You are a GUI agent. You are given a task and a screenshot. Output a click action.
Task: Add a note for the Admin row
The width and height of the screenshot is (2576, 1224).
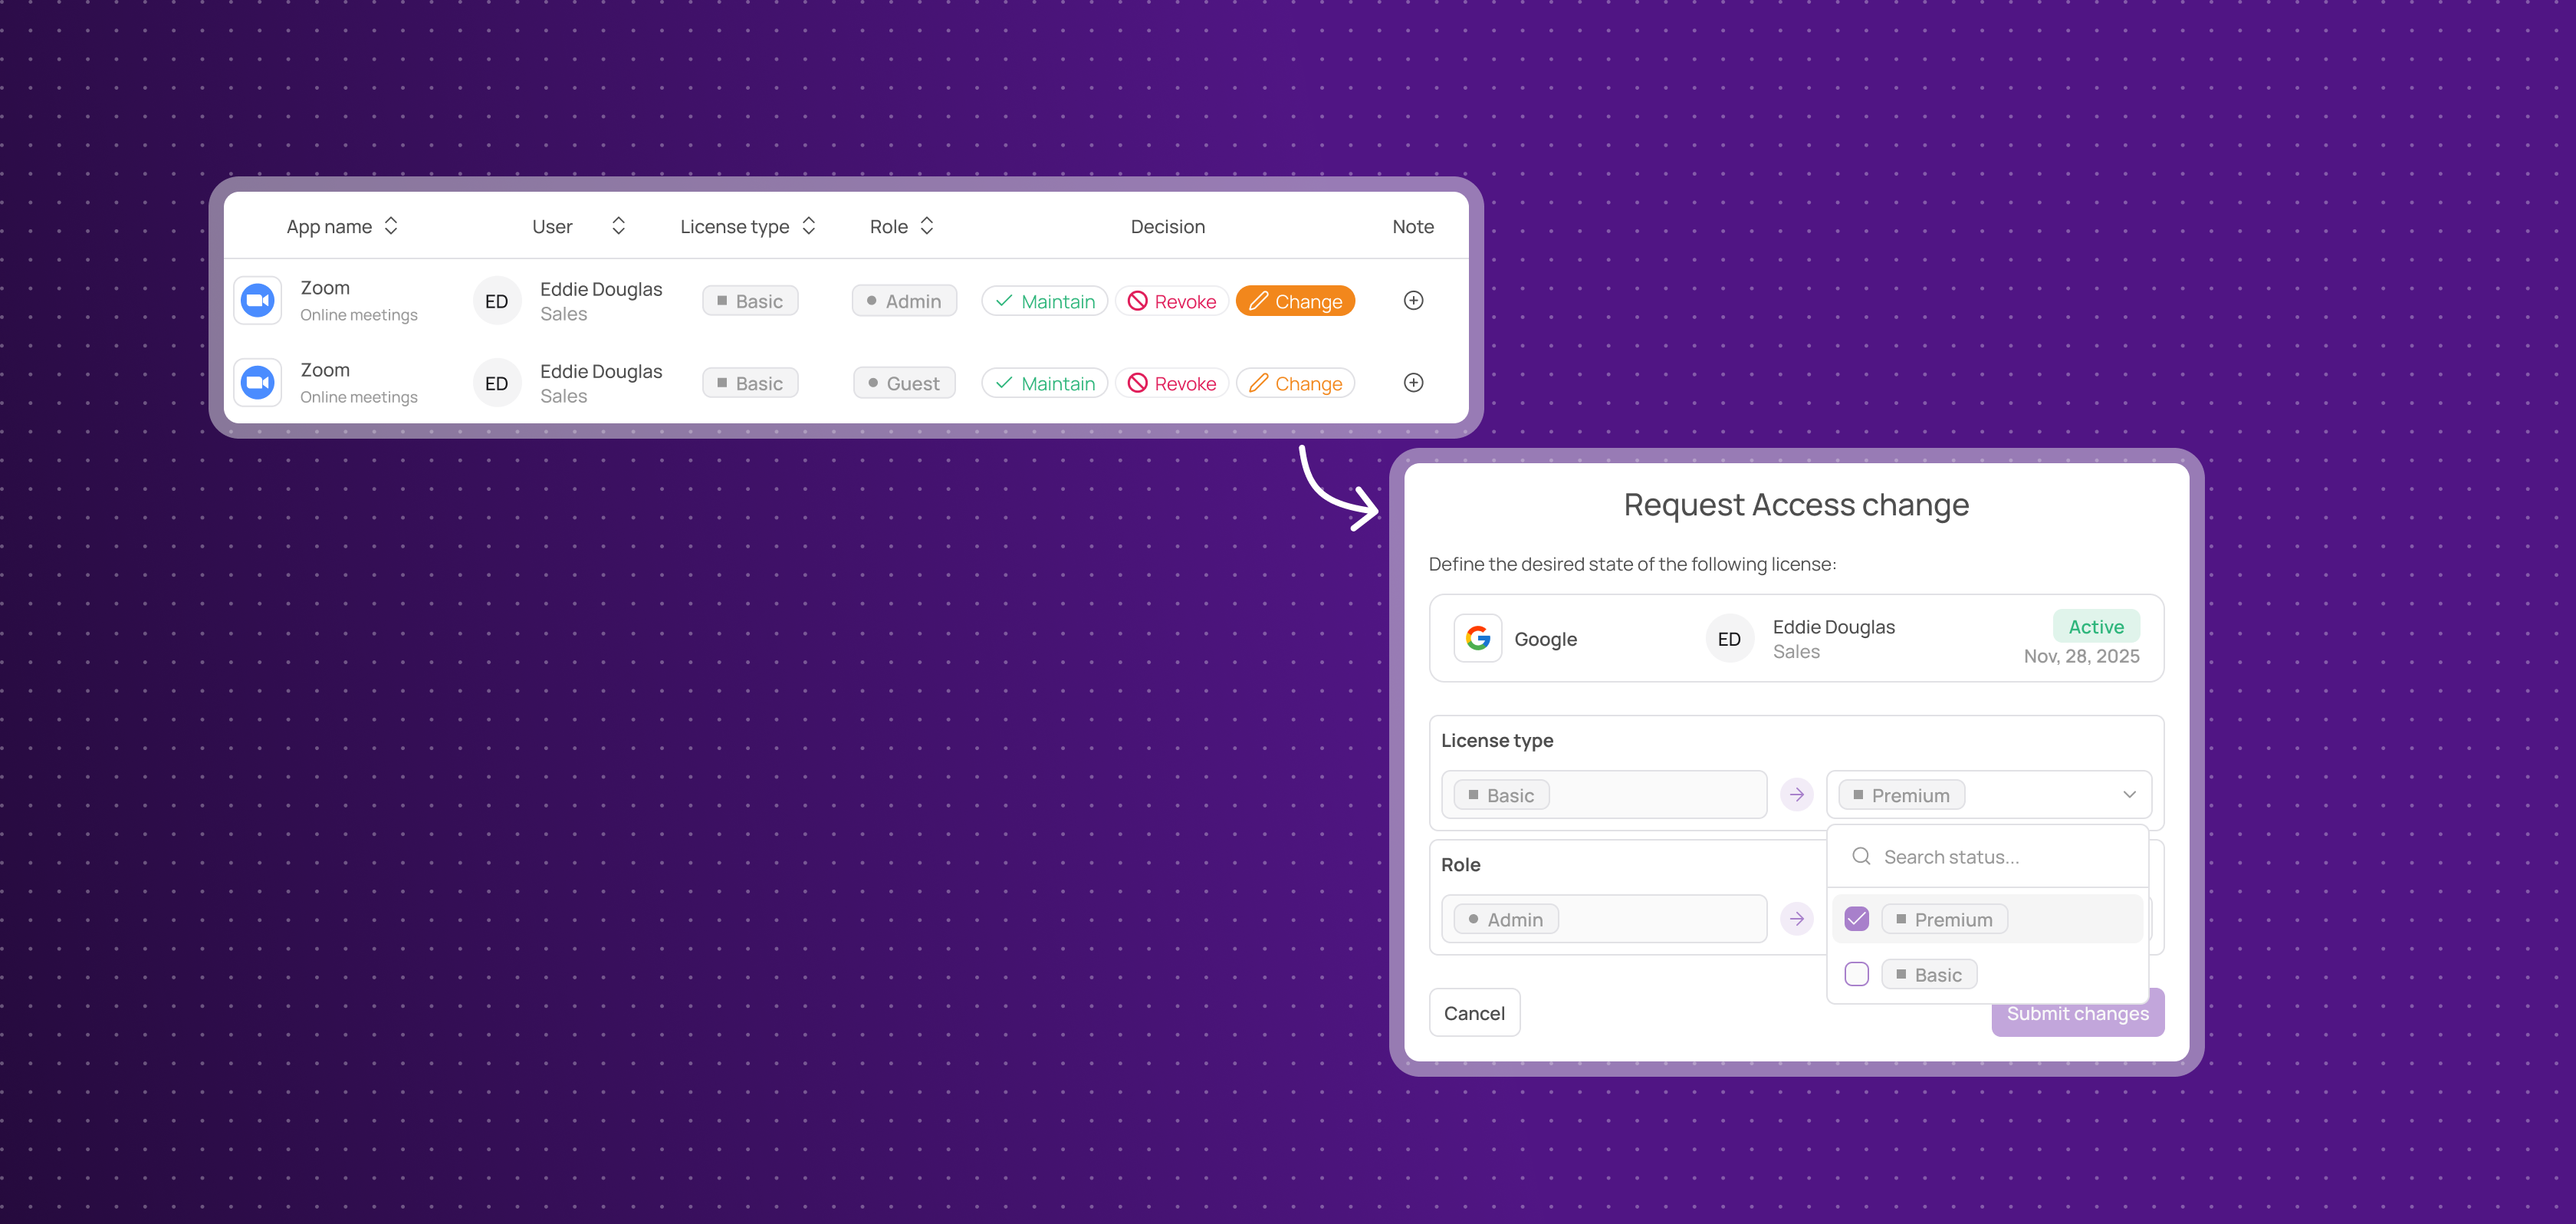tap(1413, 300)
